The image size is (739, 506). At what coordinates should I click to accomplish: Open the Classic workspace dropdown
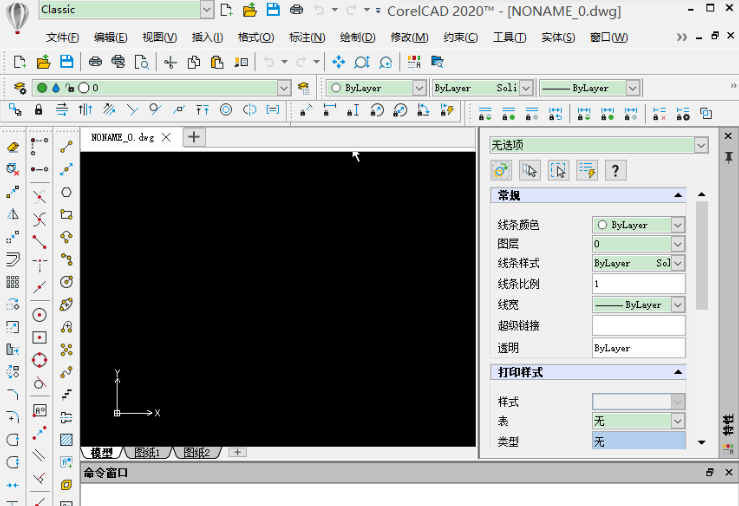(207, 10)
